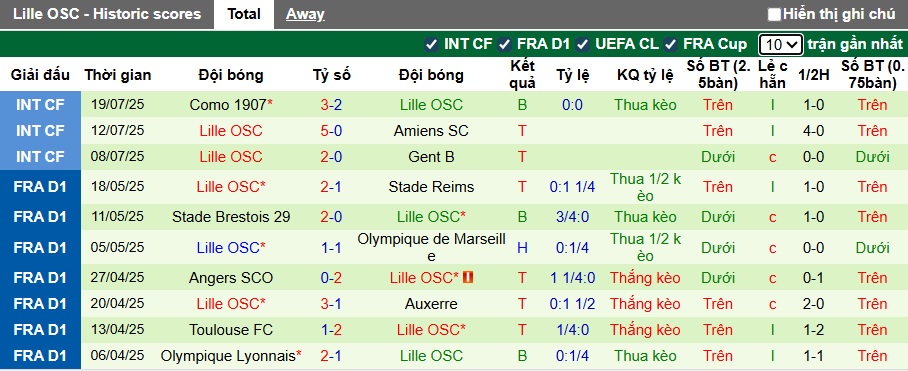
Task: Toggle the INT CF filter checkbox
Action: click(x=431, y=44)
